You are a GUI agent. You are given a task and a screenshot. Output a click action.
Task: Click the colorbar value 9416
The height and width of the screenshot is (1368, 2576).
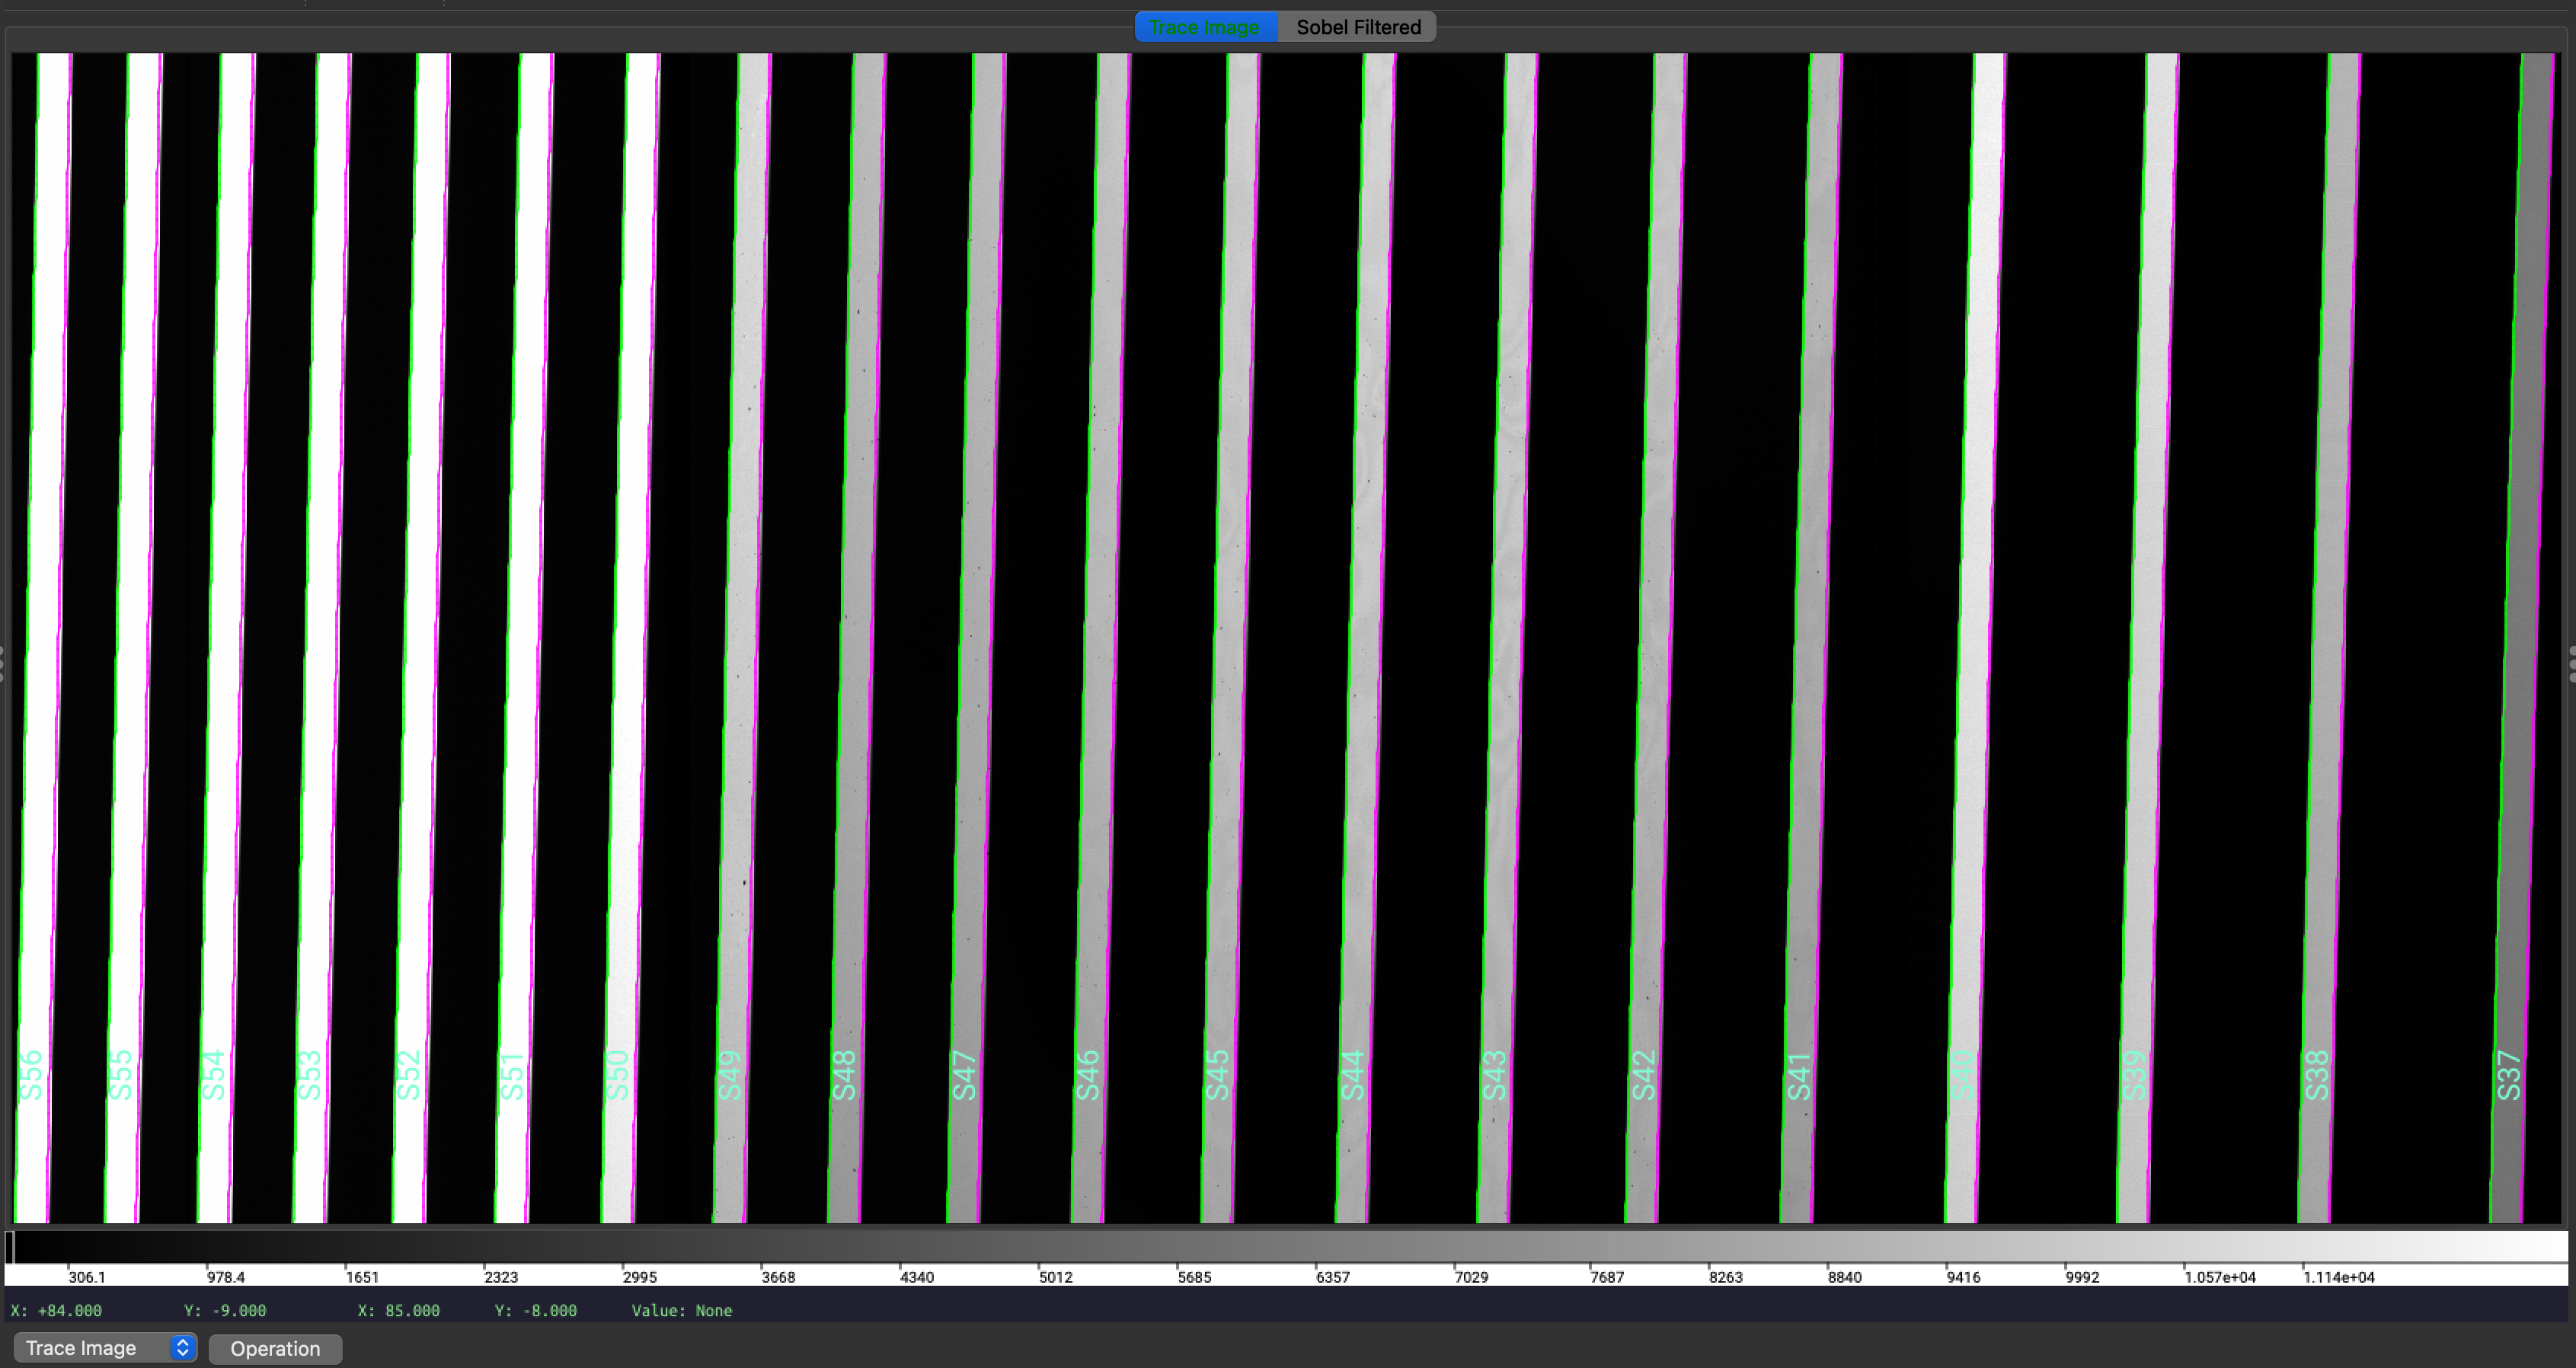pos(1963,1277)
